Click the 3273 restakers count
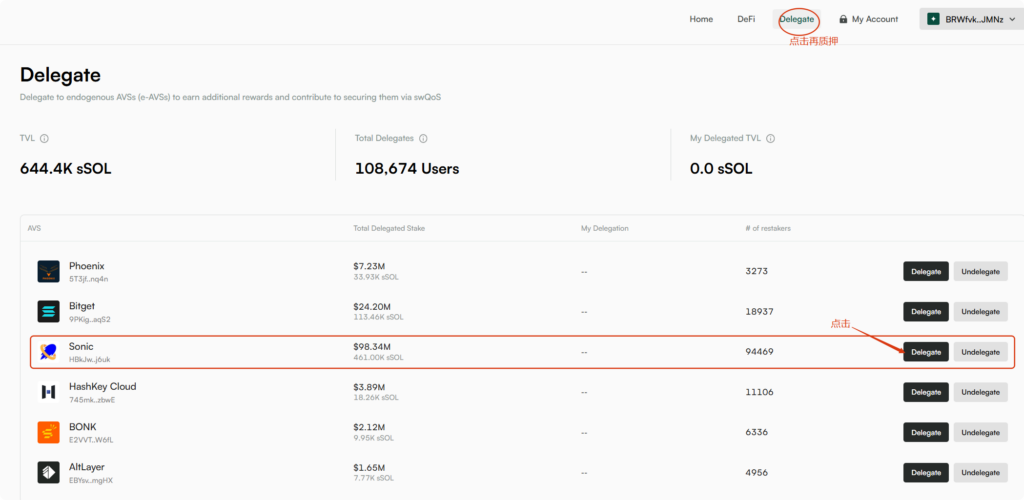 pyautogui.click(x=756, y=272)
